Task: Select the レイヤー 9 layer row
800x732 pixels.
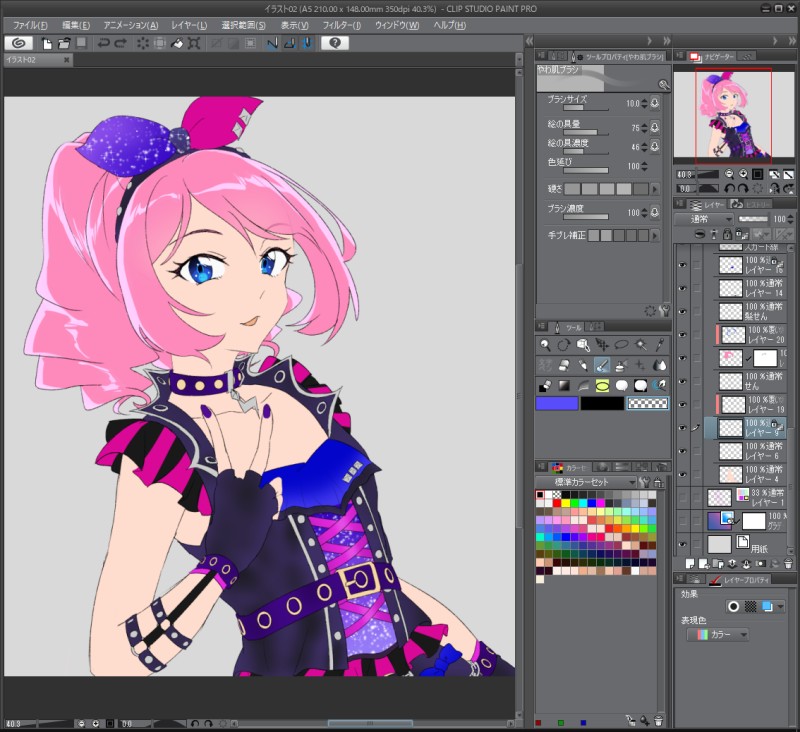Action: pyautogui.click(x=745, y=428)
